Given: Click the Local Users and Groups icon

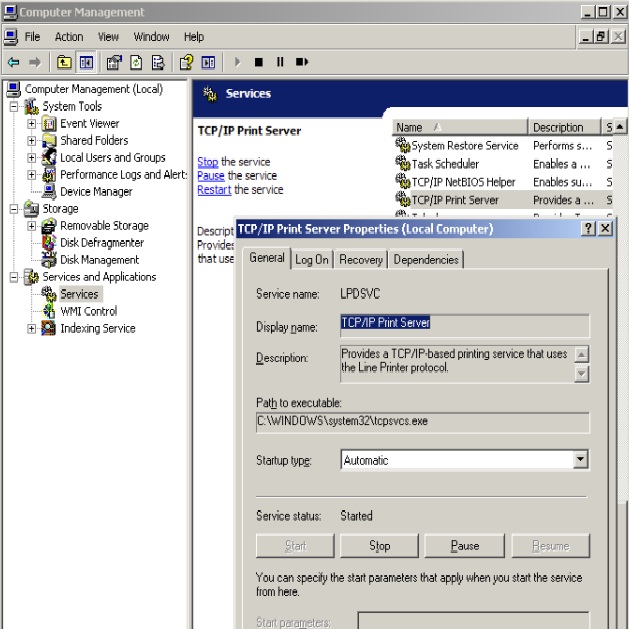Looking at the screenshot, I should click(x=49, y=157).
